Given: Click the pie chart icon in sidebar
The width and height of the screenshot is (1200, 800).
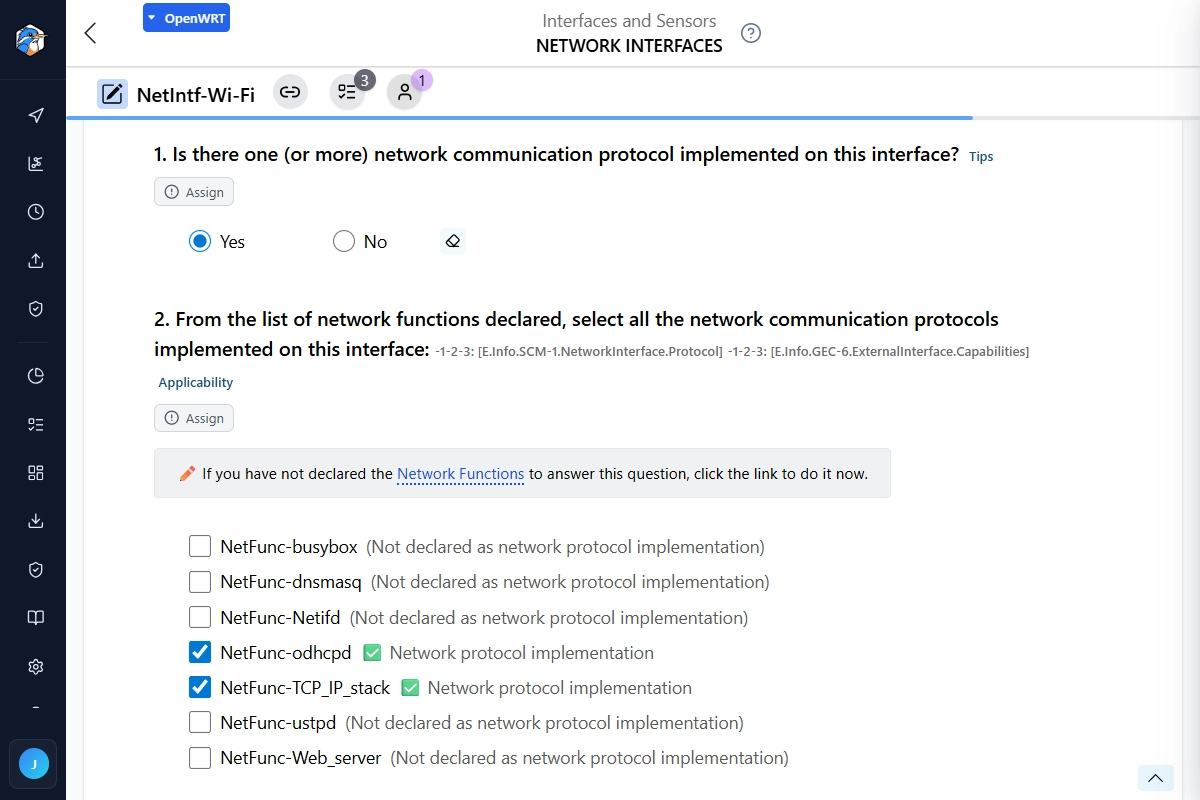Looking at the screenshot, I should tap(36, 376).
